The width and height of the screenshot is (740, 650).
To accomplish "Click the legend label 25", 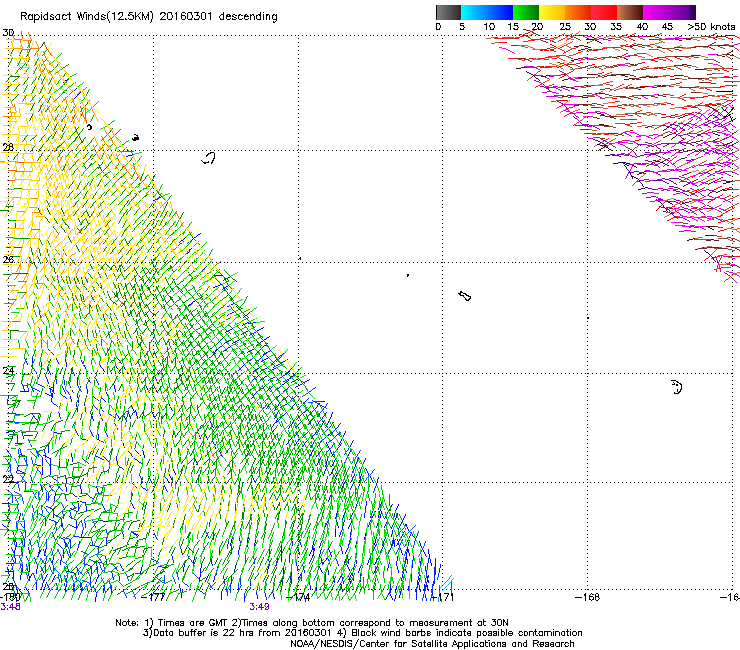I will 565,27.
